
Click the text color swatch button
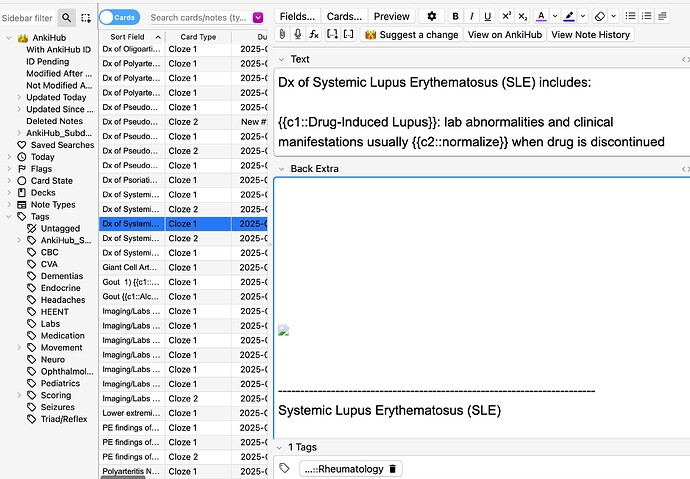540,16
